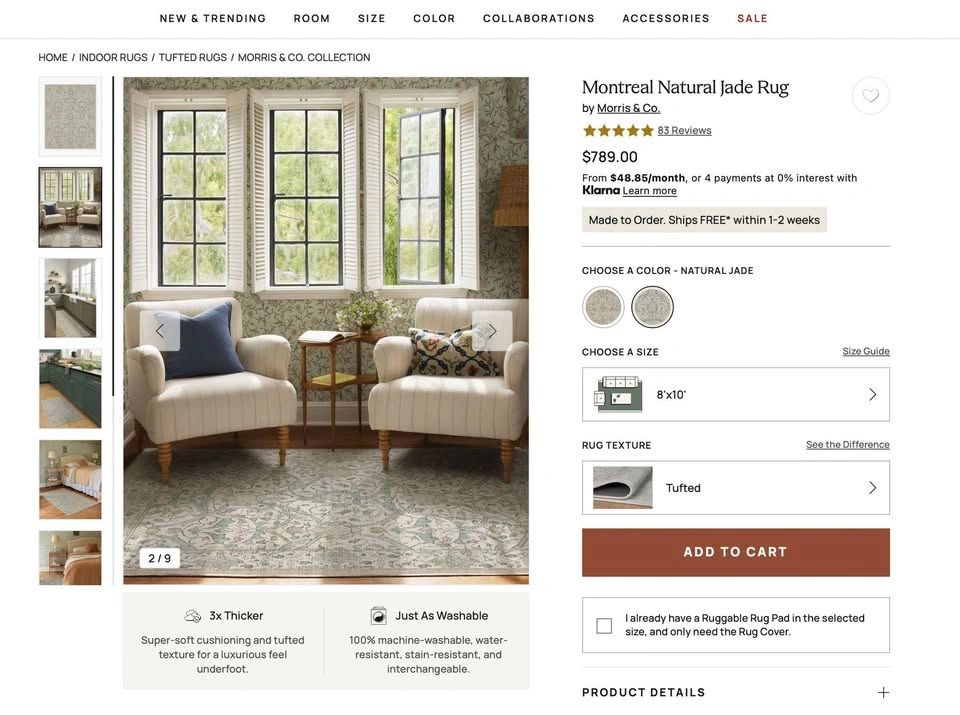Open the Collaborations menu
Screen dimensions: 960x715
(x=539, y=18)
